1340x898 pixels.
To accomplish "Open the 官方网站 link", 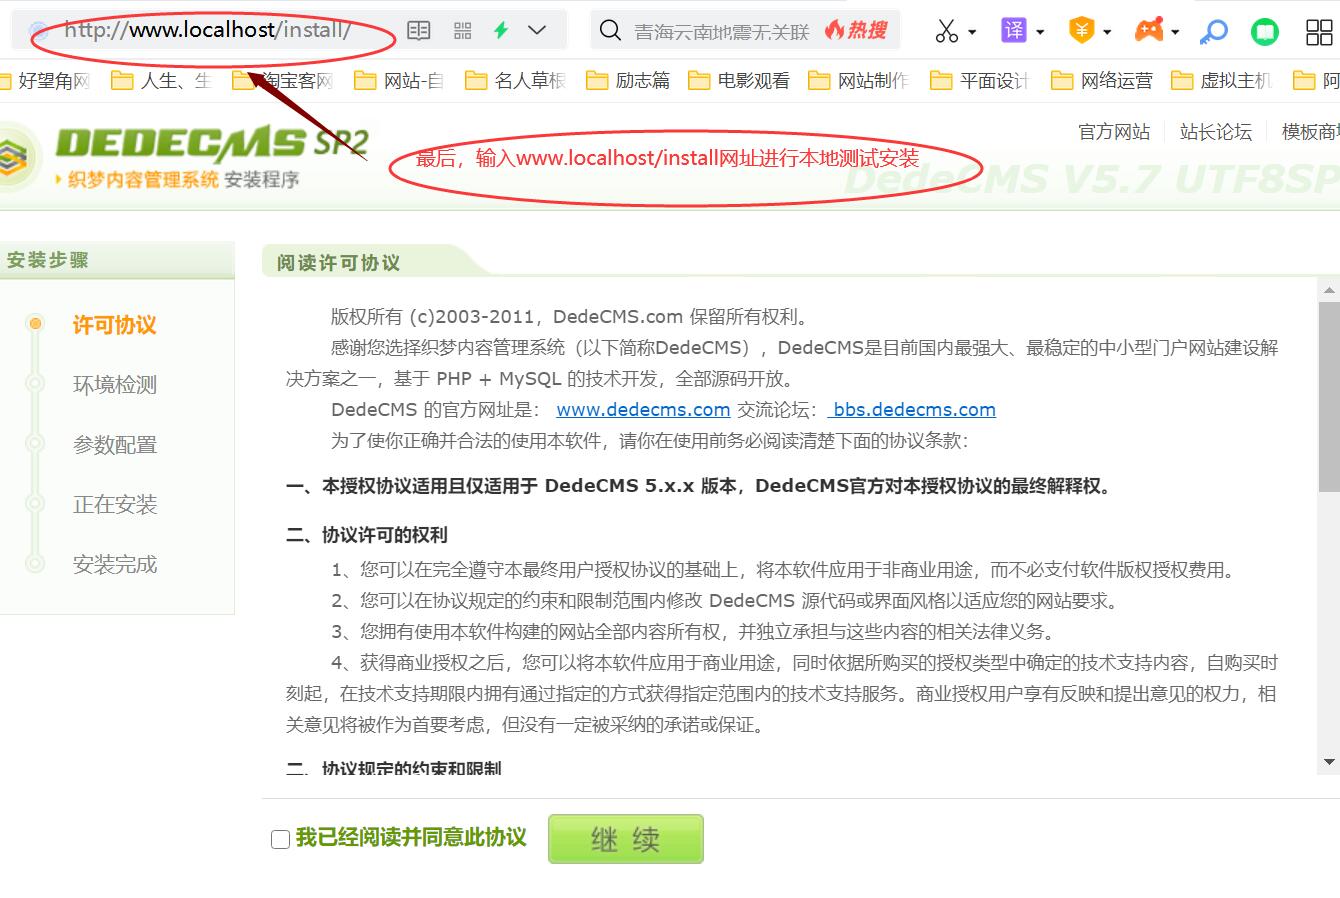I will click(x=1114, y=132).
